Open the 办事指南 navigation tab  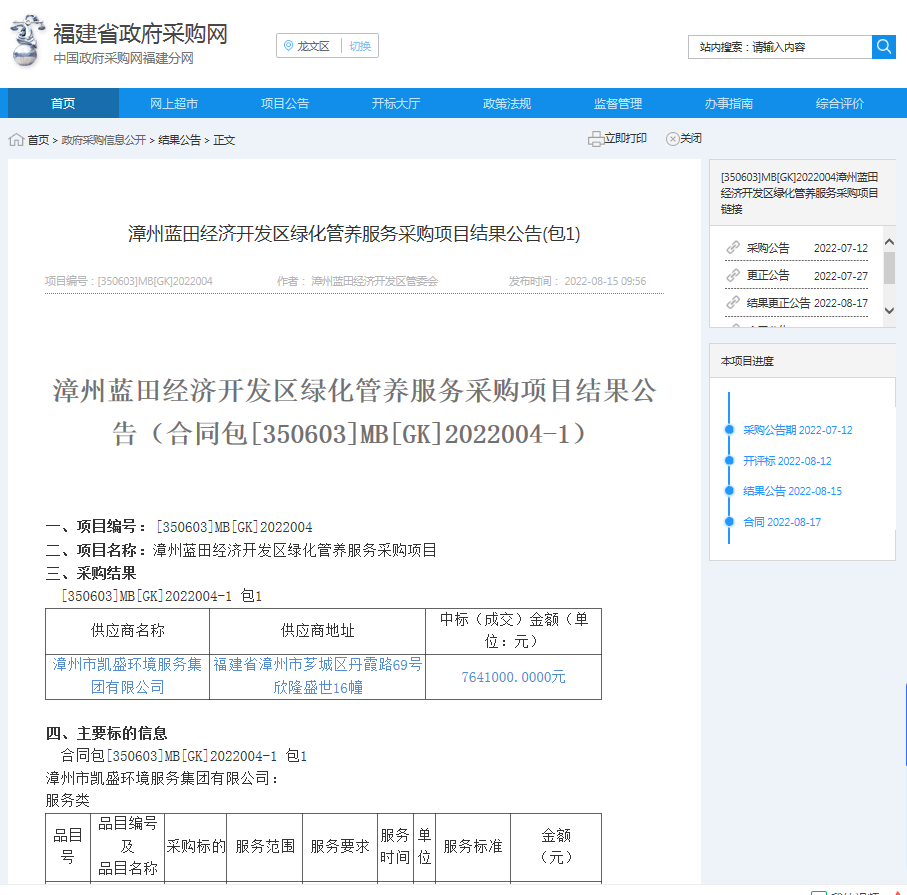729,104
